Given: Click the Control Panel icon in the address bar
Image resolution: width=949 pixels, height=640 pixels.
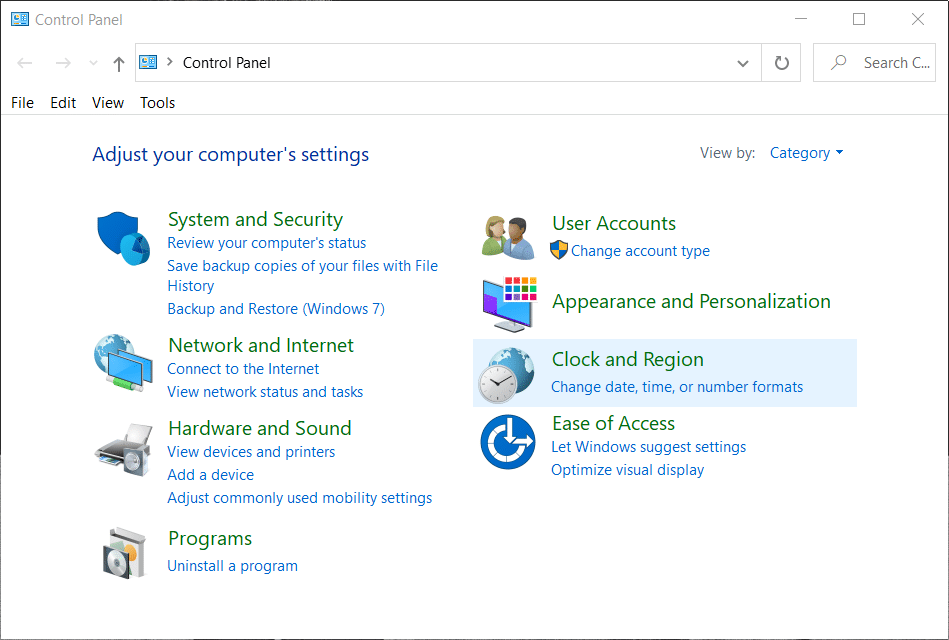Looking at the screenshot, I should (x=148, y=62).
